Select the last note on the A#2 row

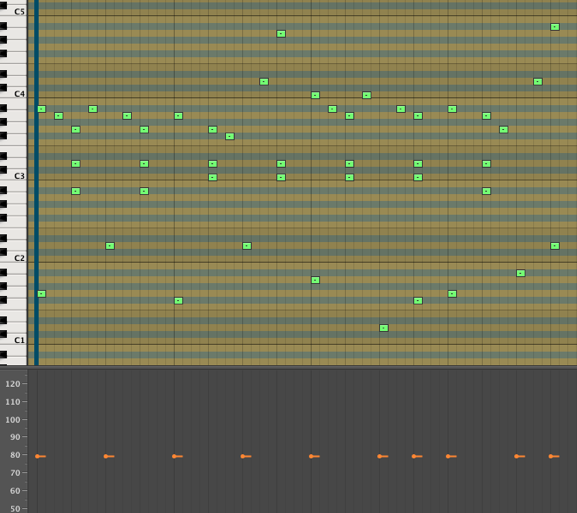pyautogui.click(x=486, y=191)
